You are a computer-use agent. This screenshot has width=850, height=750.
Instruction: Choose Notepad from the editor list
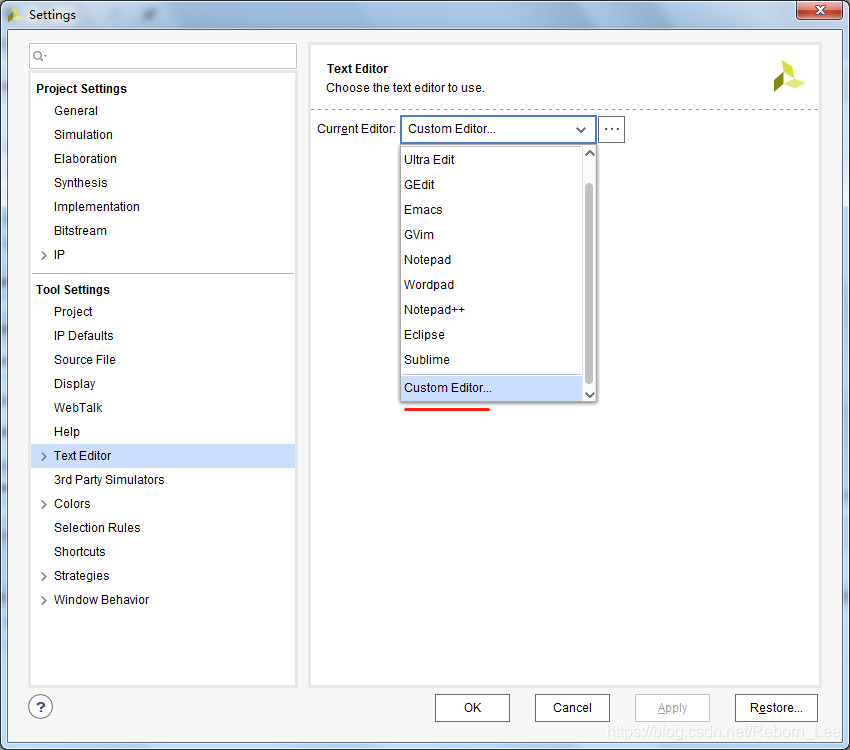491,260
